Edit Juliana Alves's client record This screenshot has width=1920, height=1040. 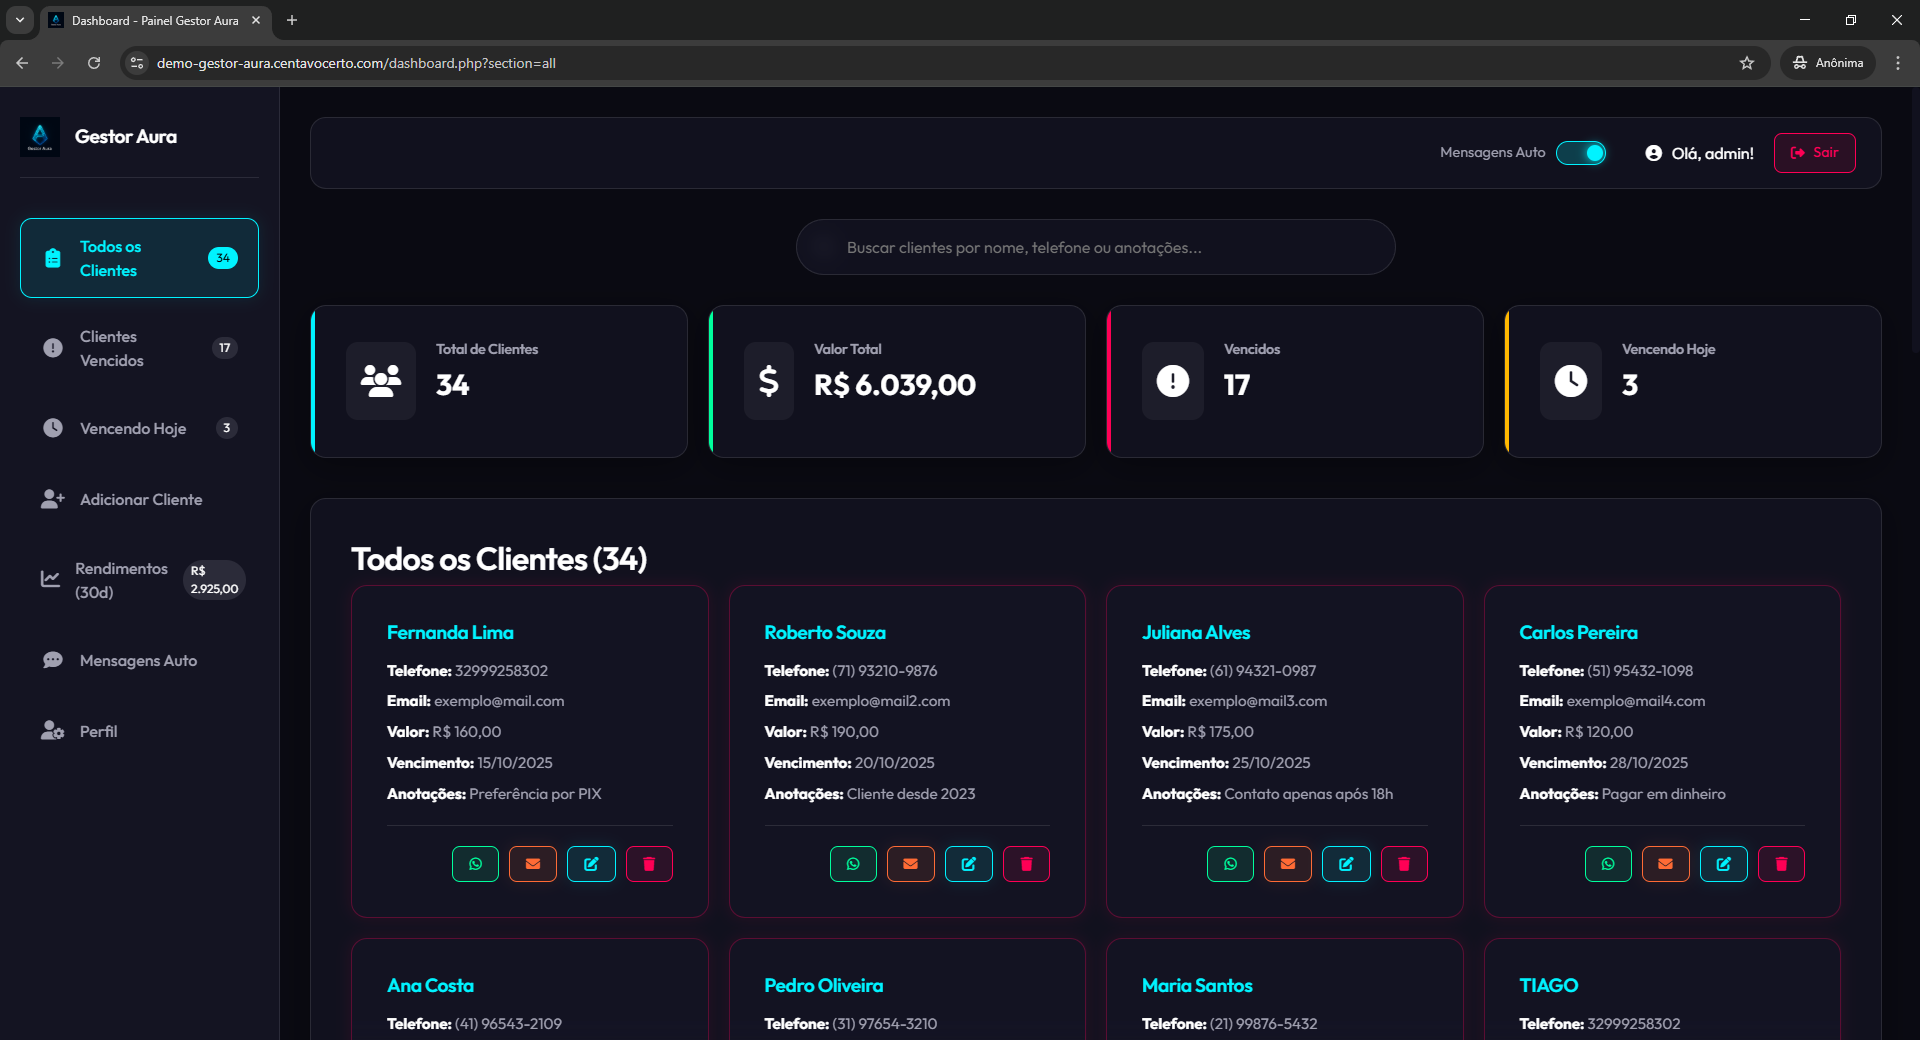pyautogui.click(x=1345, y=864)
